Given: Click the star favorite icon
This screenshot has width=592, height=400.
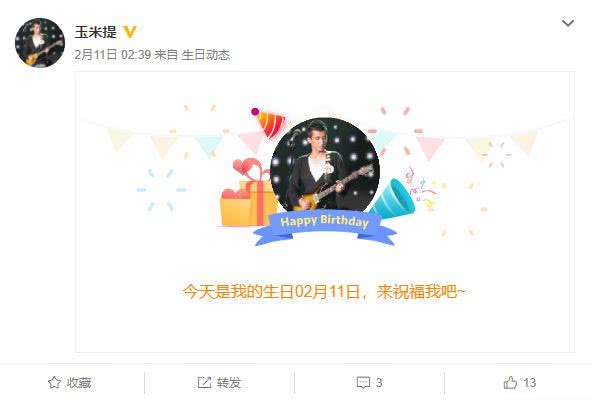Looking at the screenshot, I should (x=54, y=383).
